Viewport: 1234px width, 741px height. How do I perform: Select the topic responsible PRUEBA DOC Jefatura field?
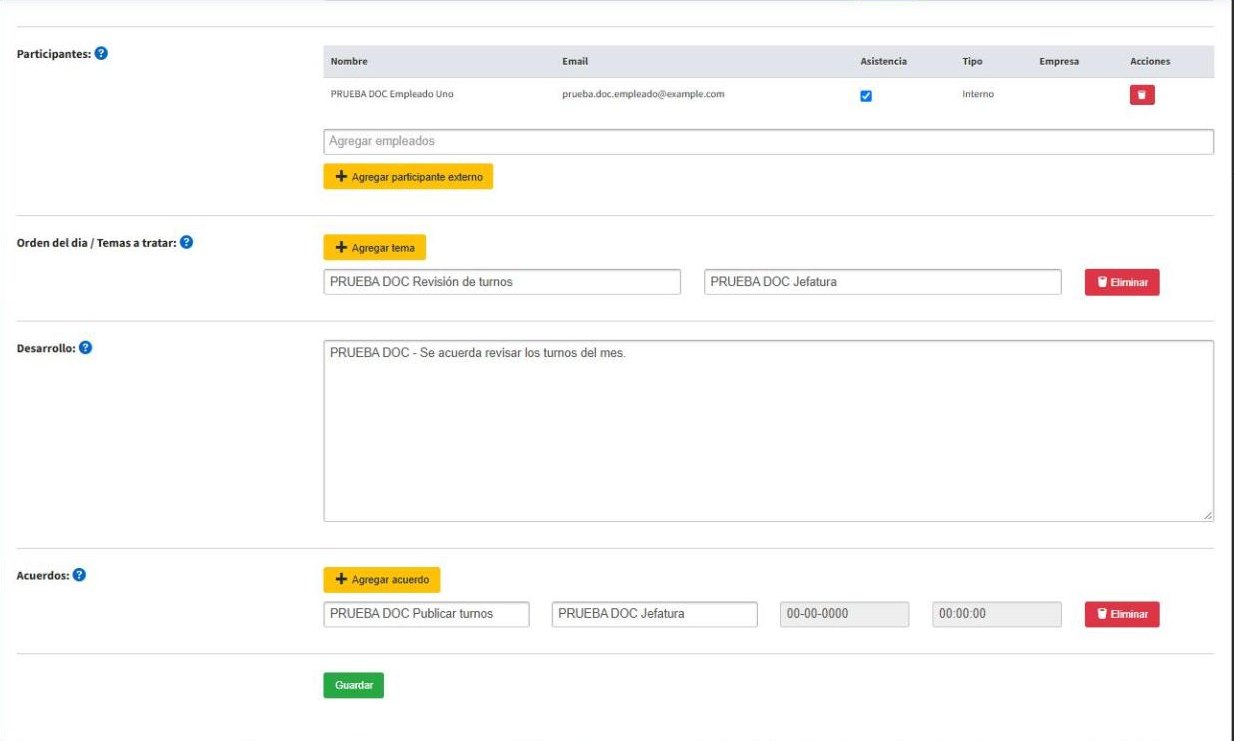tap(883, 282)
